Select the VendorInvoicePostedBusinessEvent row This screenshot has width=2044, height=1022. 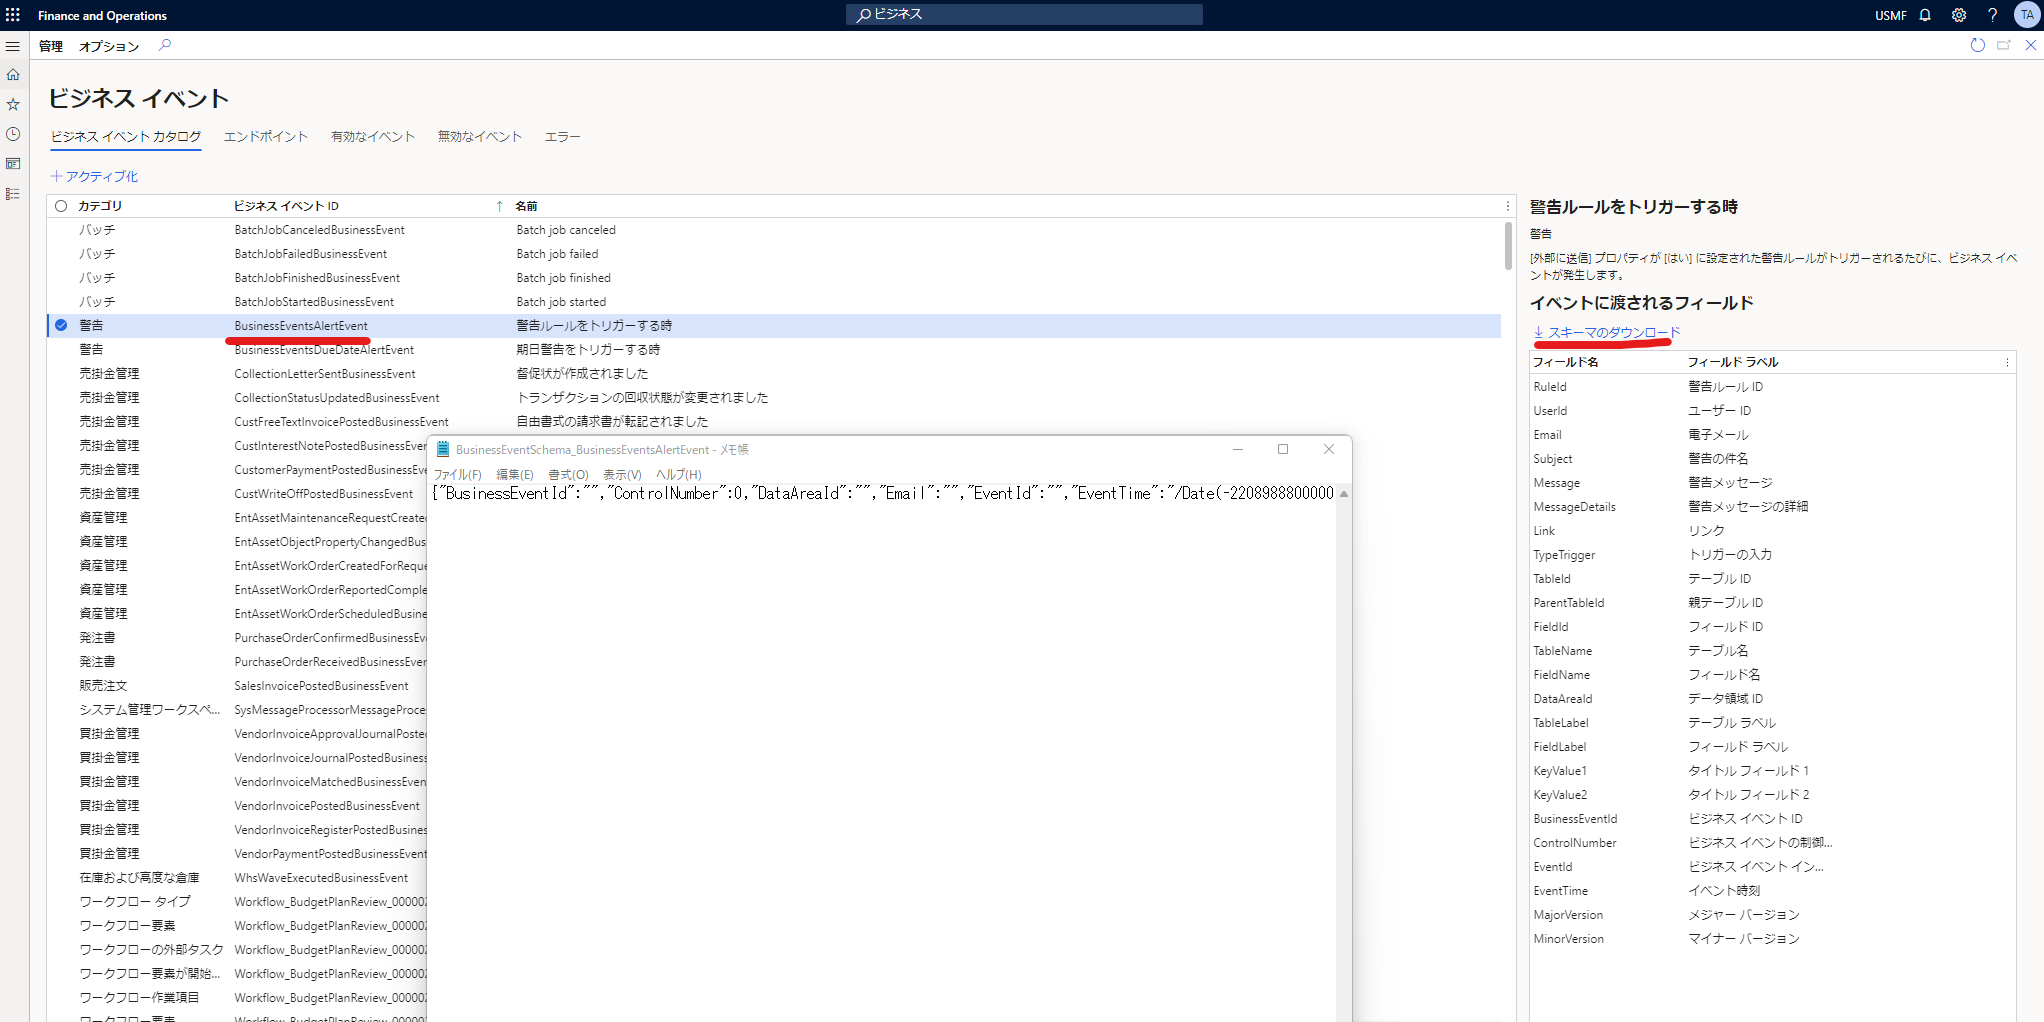(238, 806)
